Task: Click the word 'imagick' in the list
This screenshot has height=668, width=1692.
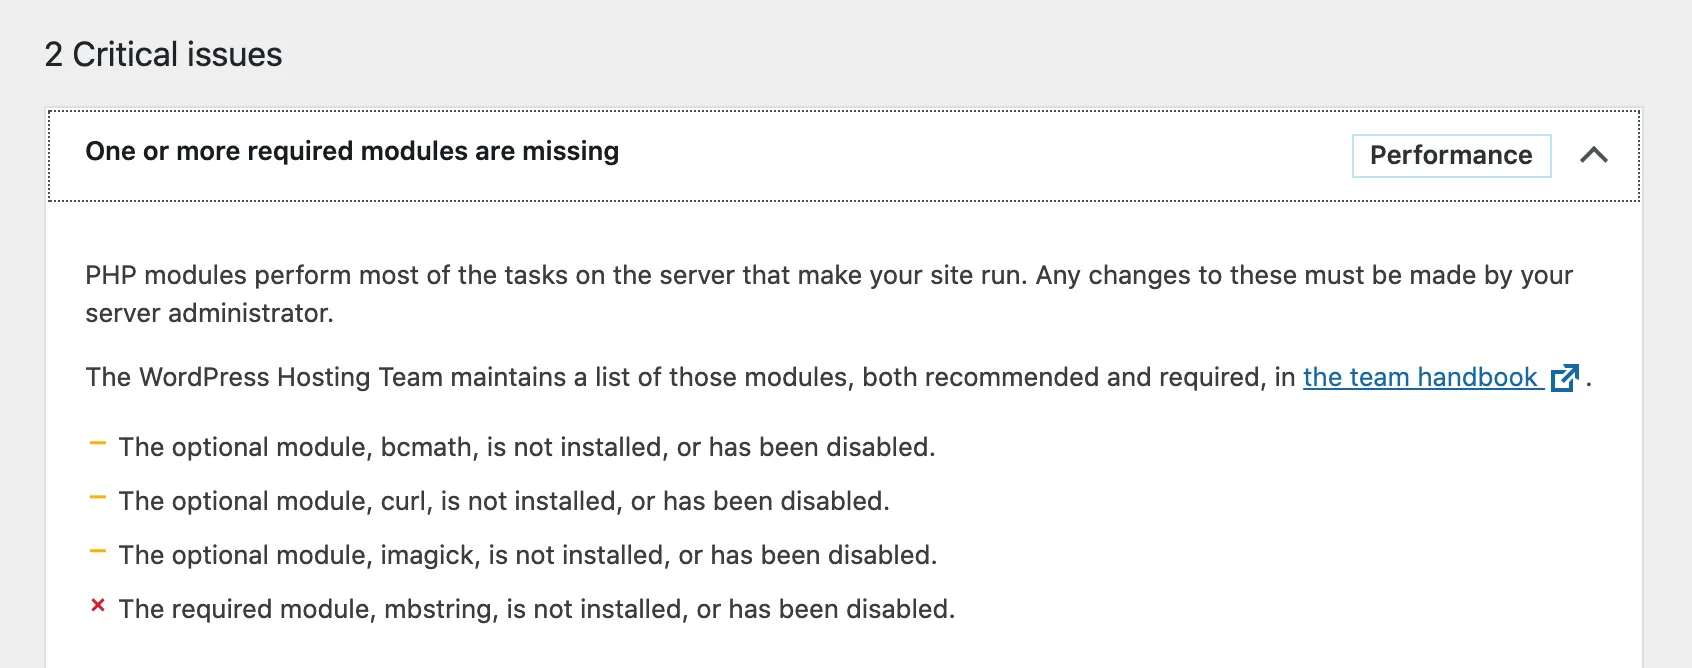Action: [427, 555]
